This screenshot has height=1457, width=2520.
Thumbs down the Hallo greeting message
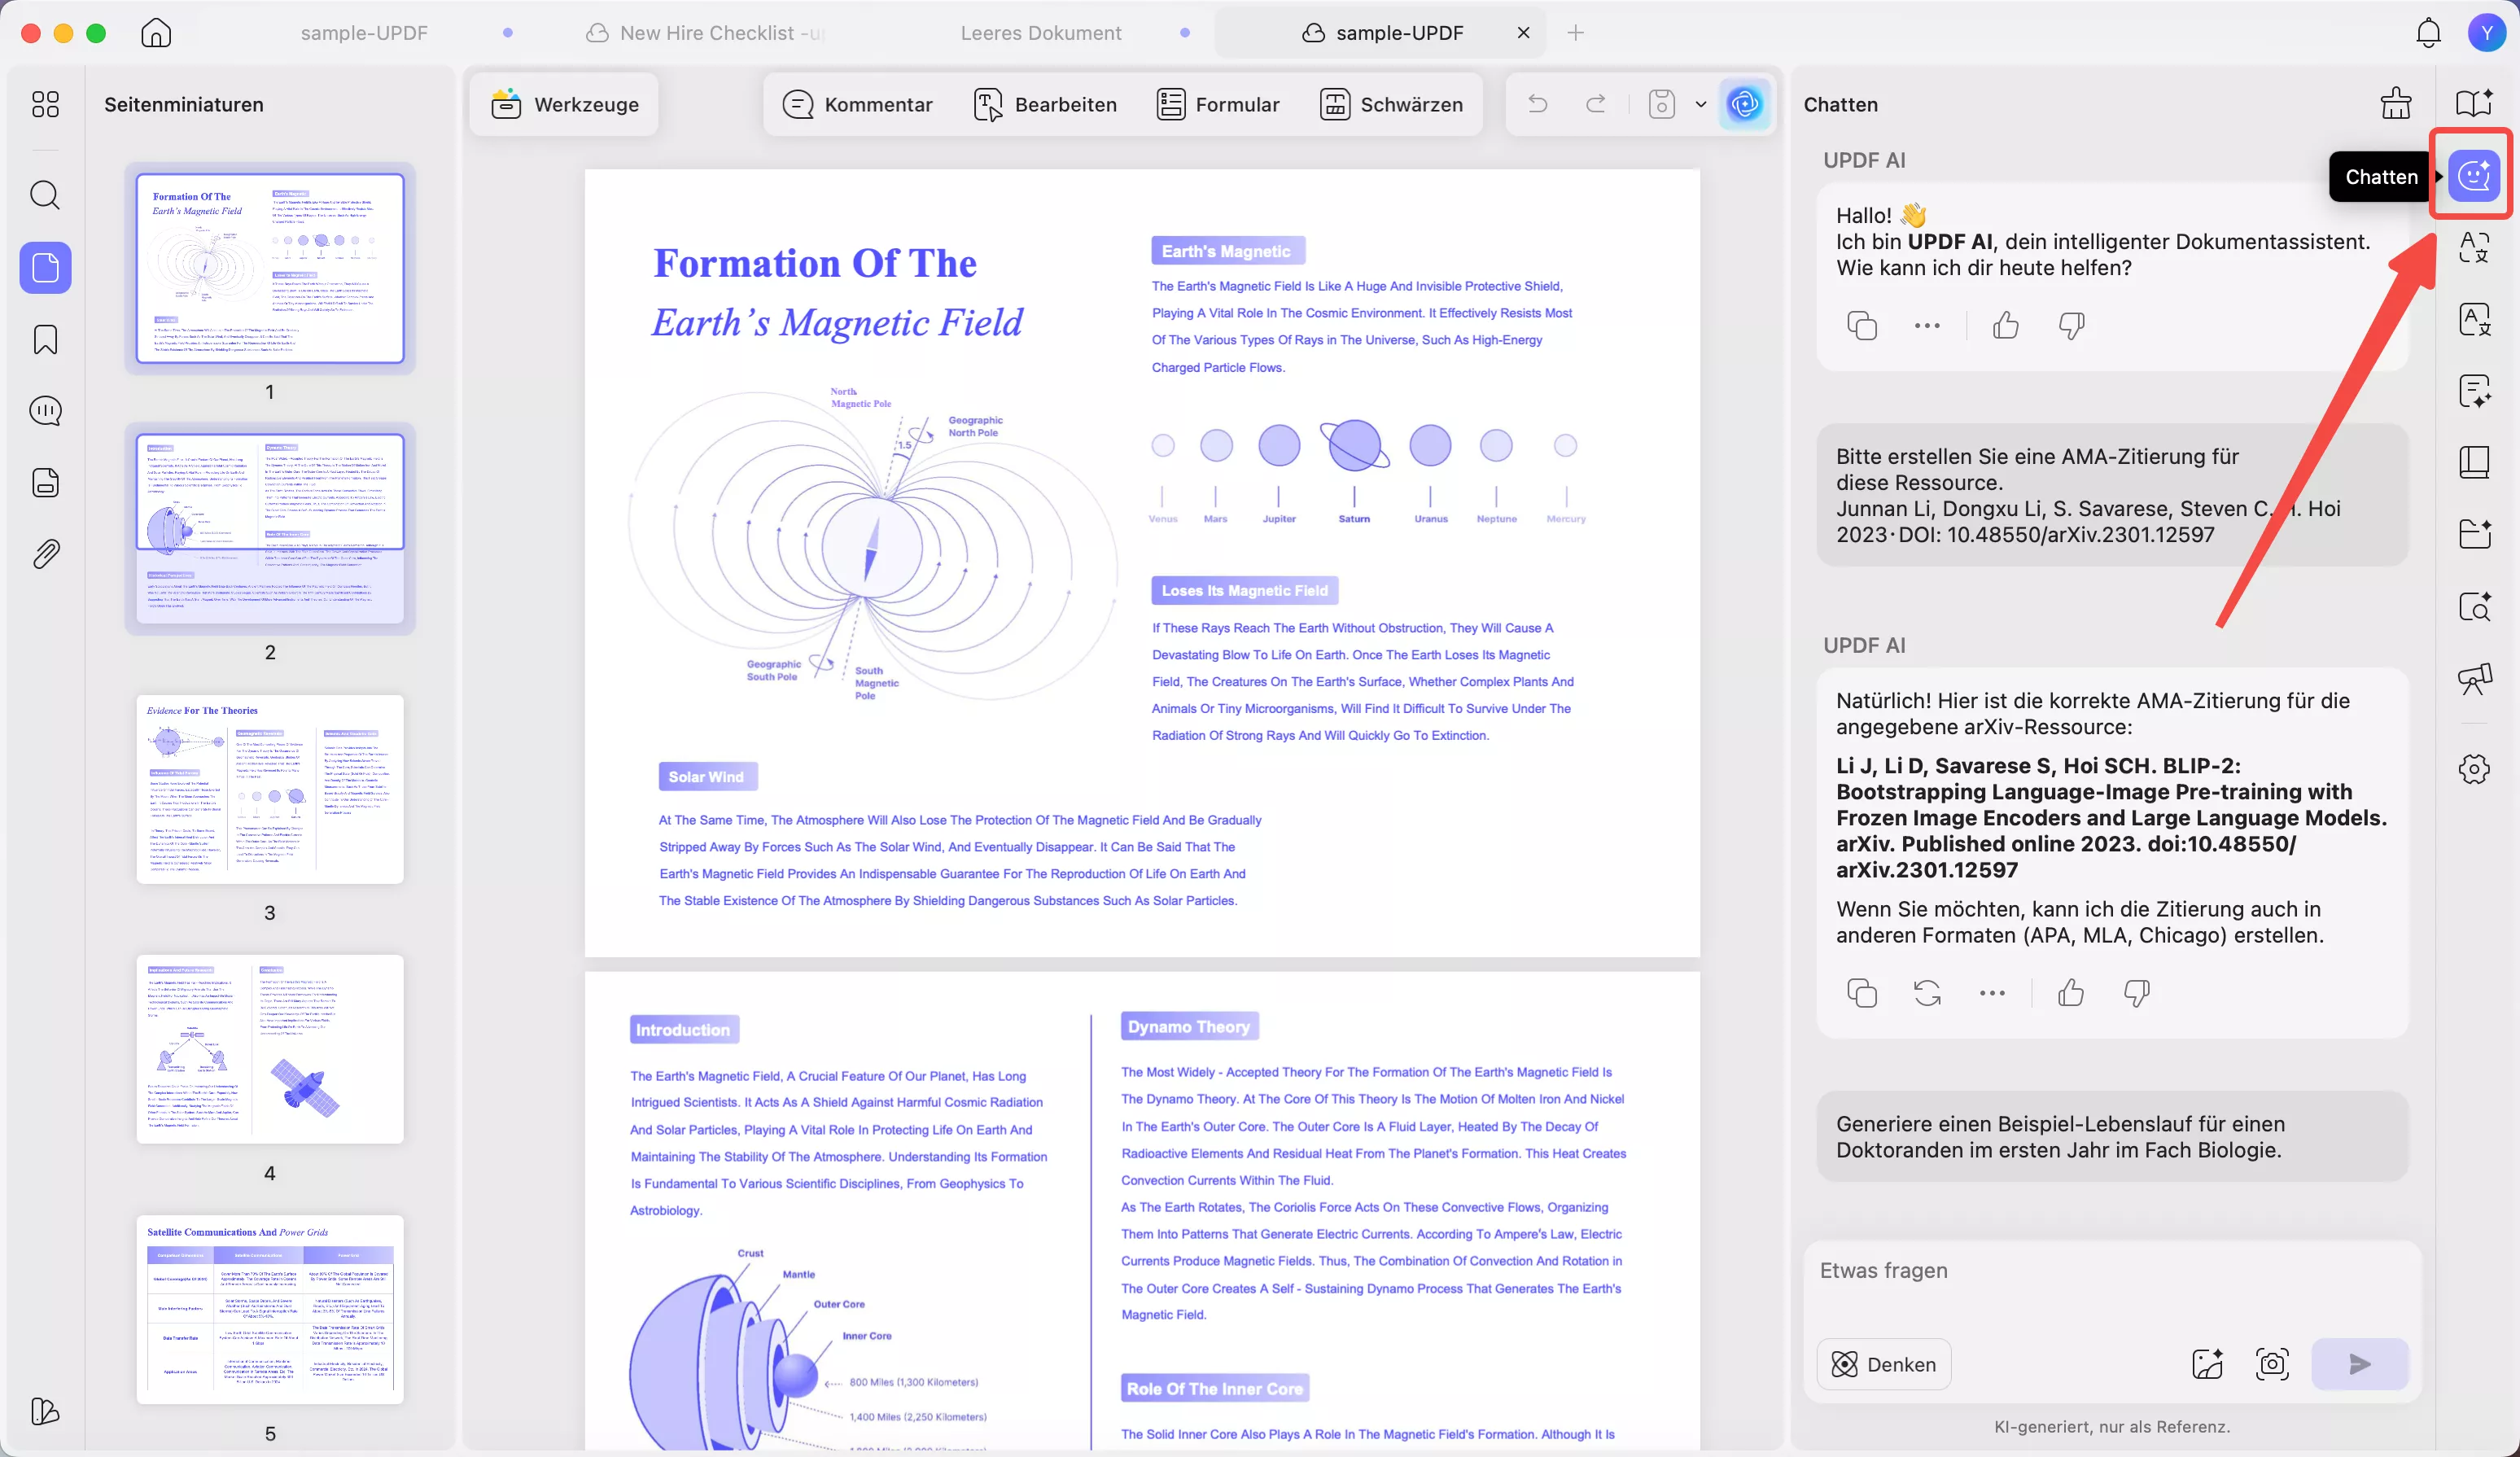pyautogui.click(x=2071, y=325)
